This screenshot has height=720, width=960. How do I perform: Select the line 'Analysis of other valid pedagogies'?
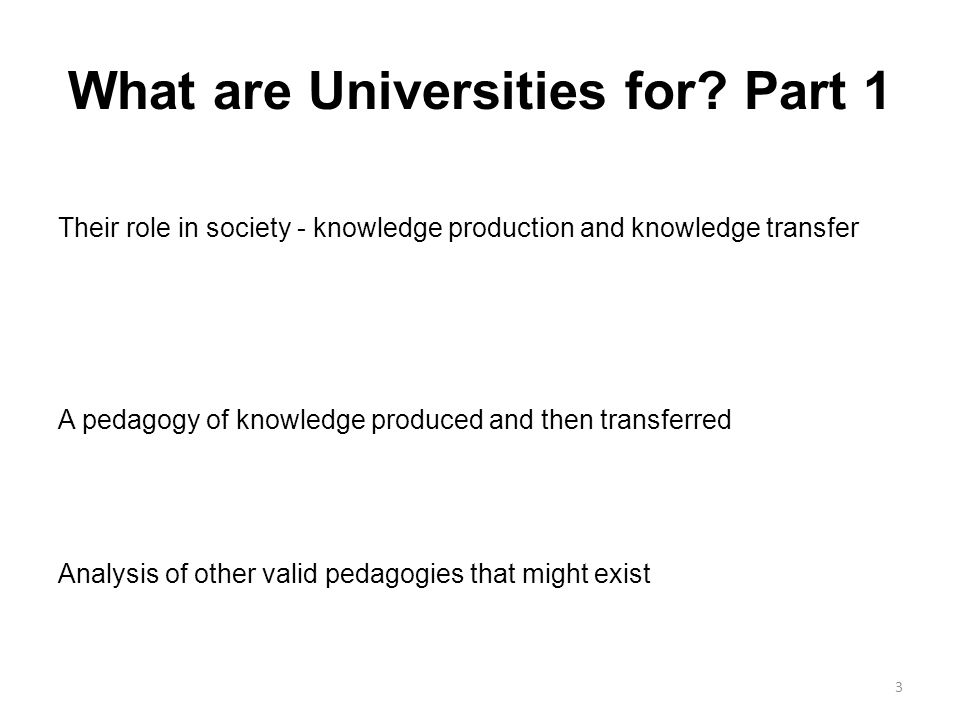coord(354,575)
